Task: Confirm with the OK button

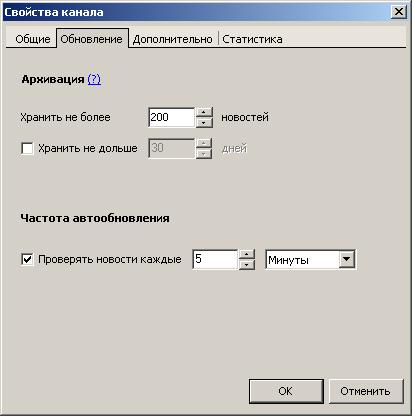Action: (x=286, y=391)
